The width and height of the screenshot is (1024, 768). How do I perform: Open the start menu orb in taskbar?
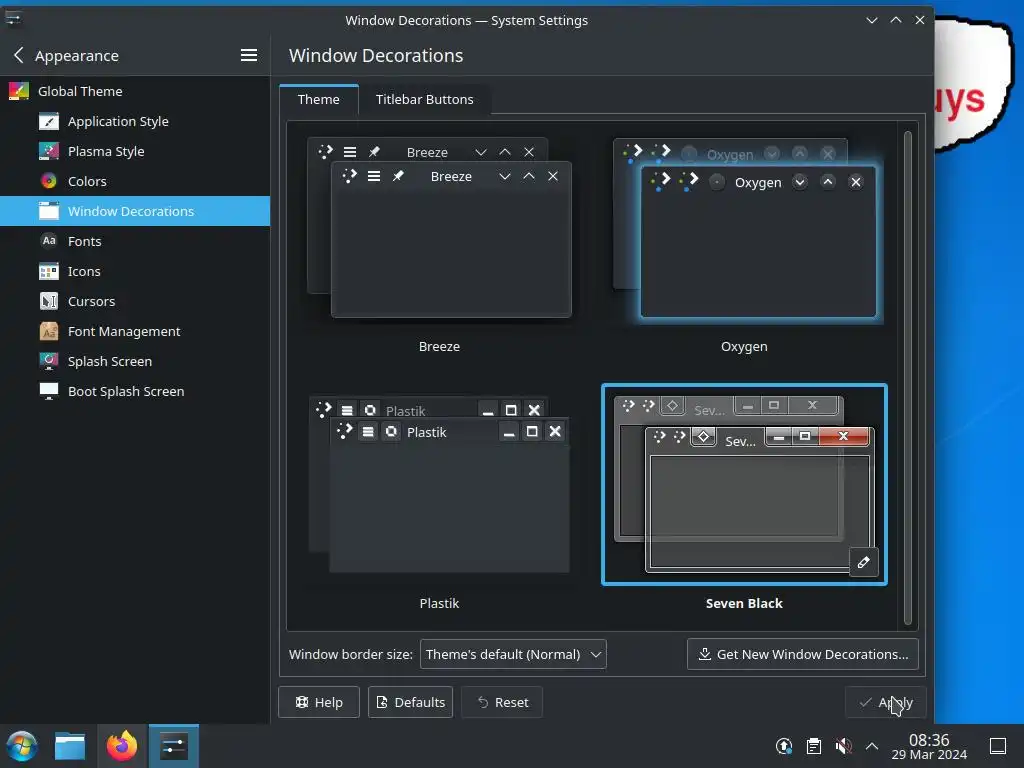[x=22, y=746]
